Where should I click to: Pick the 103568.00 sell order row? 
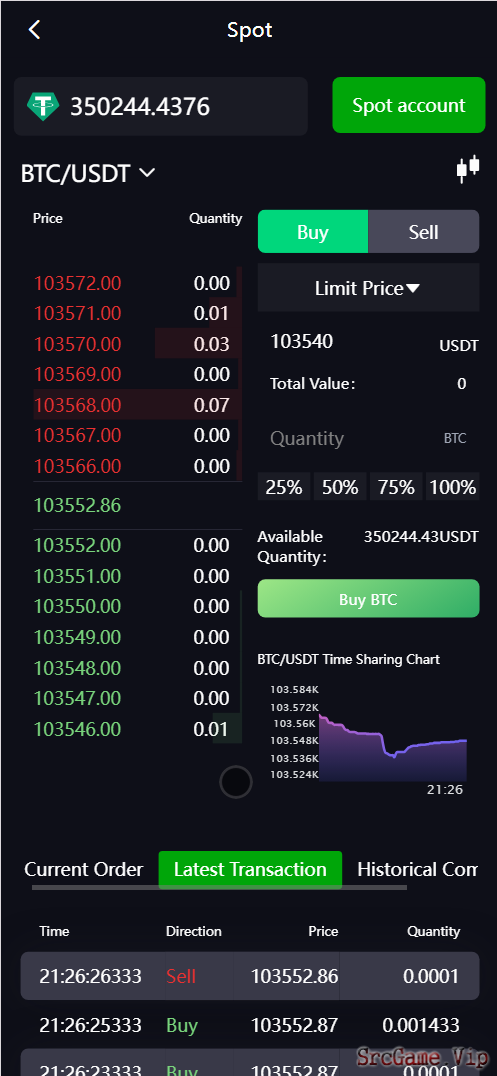click(137, 405)
